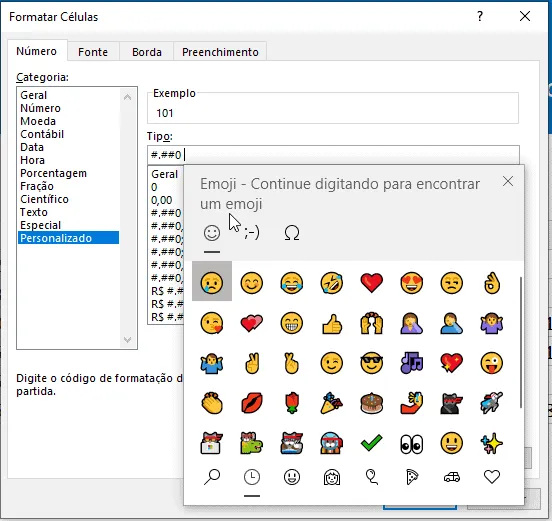This screenshot has width=552, height=521.
Task: Insert the grinning teeth face emoji
Action: pos(292,323)
